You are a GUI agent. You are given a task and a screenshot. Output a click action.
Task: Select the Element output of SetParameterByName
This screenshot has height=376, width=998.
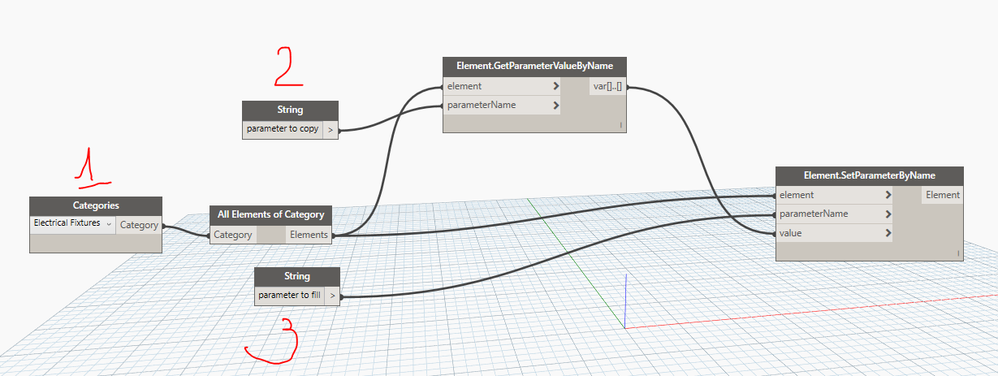pos(942,195)
